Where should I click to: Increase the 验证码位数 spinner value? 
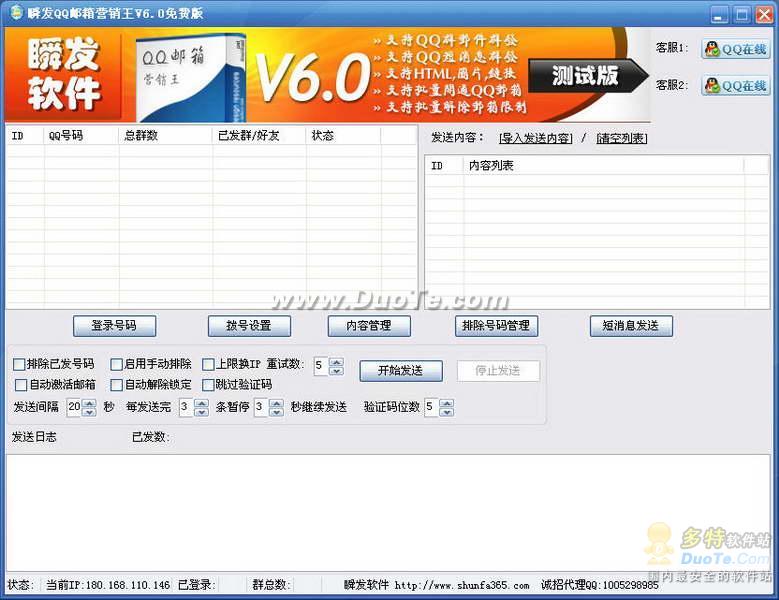click(446, 403)
